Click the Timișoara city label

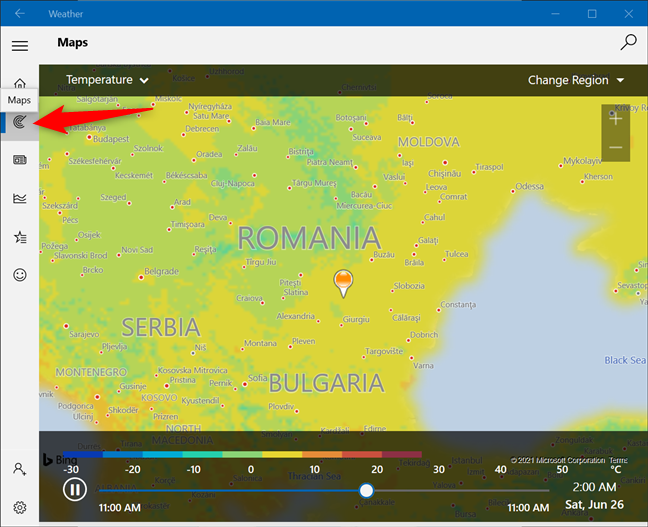[188, 224]
